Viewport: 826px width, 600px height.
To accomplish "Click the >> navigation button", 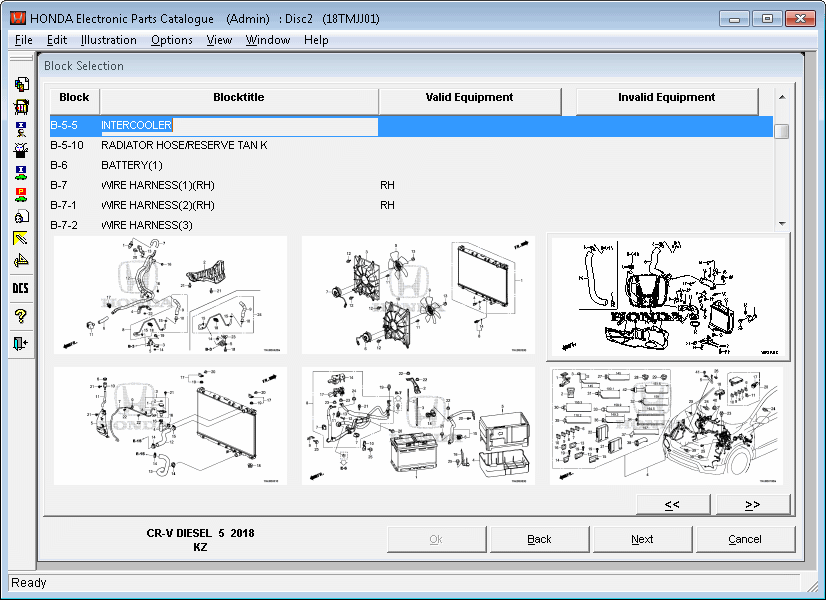I will (752, 504).
